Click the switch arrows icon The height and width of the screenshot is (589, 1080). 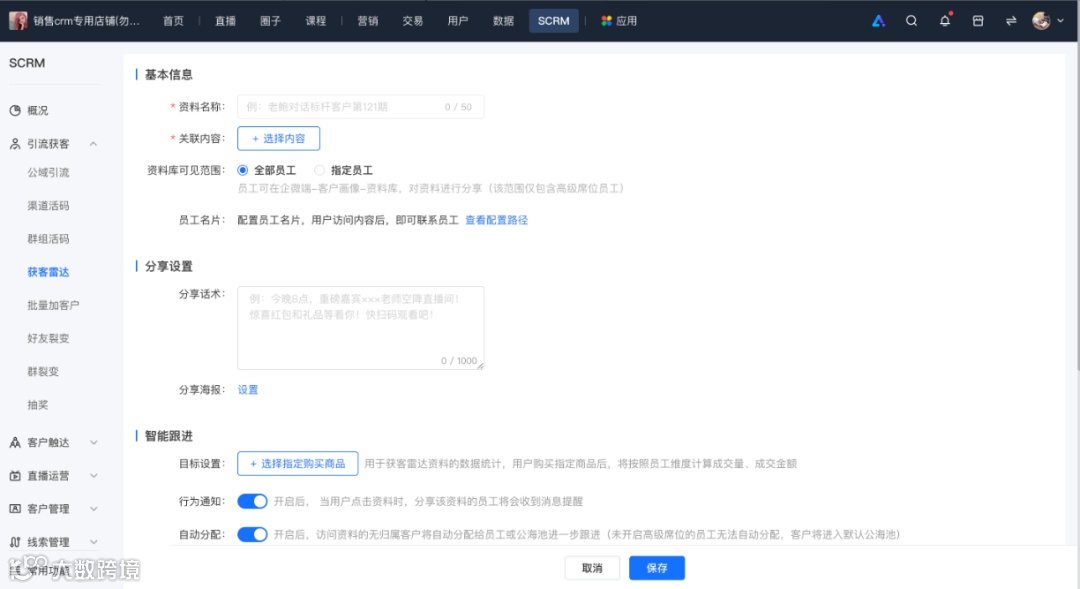tap(1011, 21)
